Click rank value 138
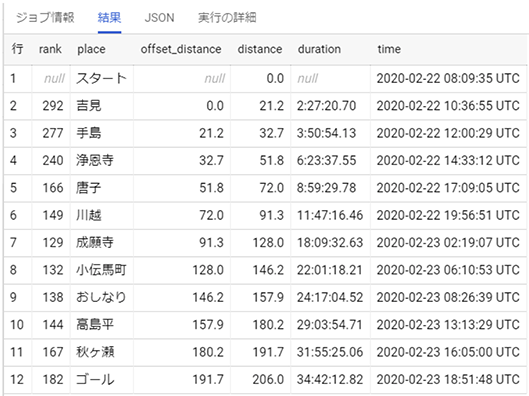This screenshot has width=529, height=396. pyautogui.click(x=53, y=297)
